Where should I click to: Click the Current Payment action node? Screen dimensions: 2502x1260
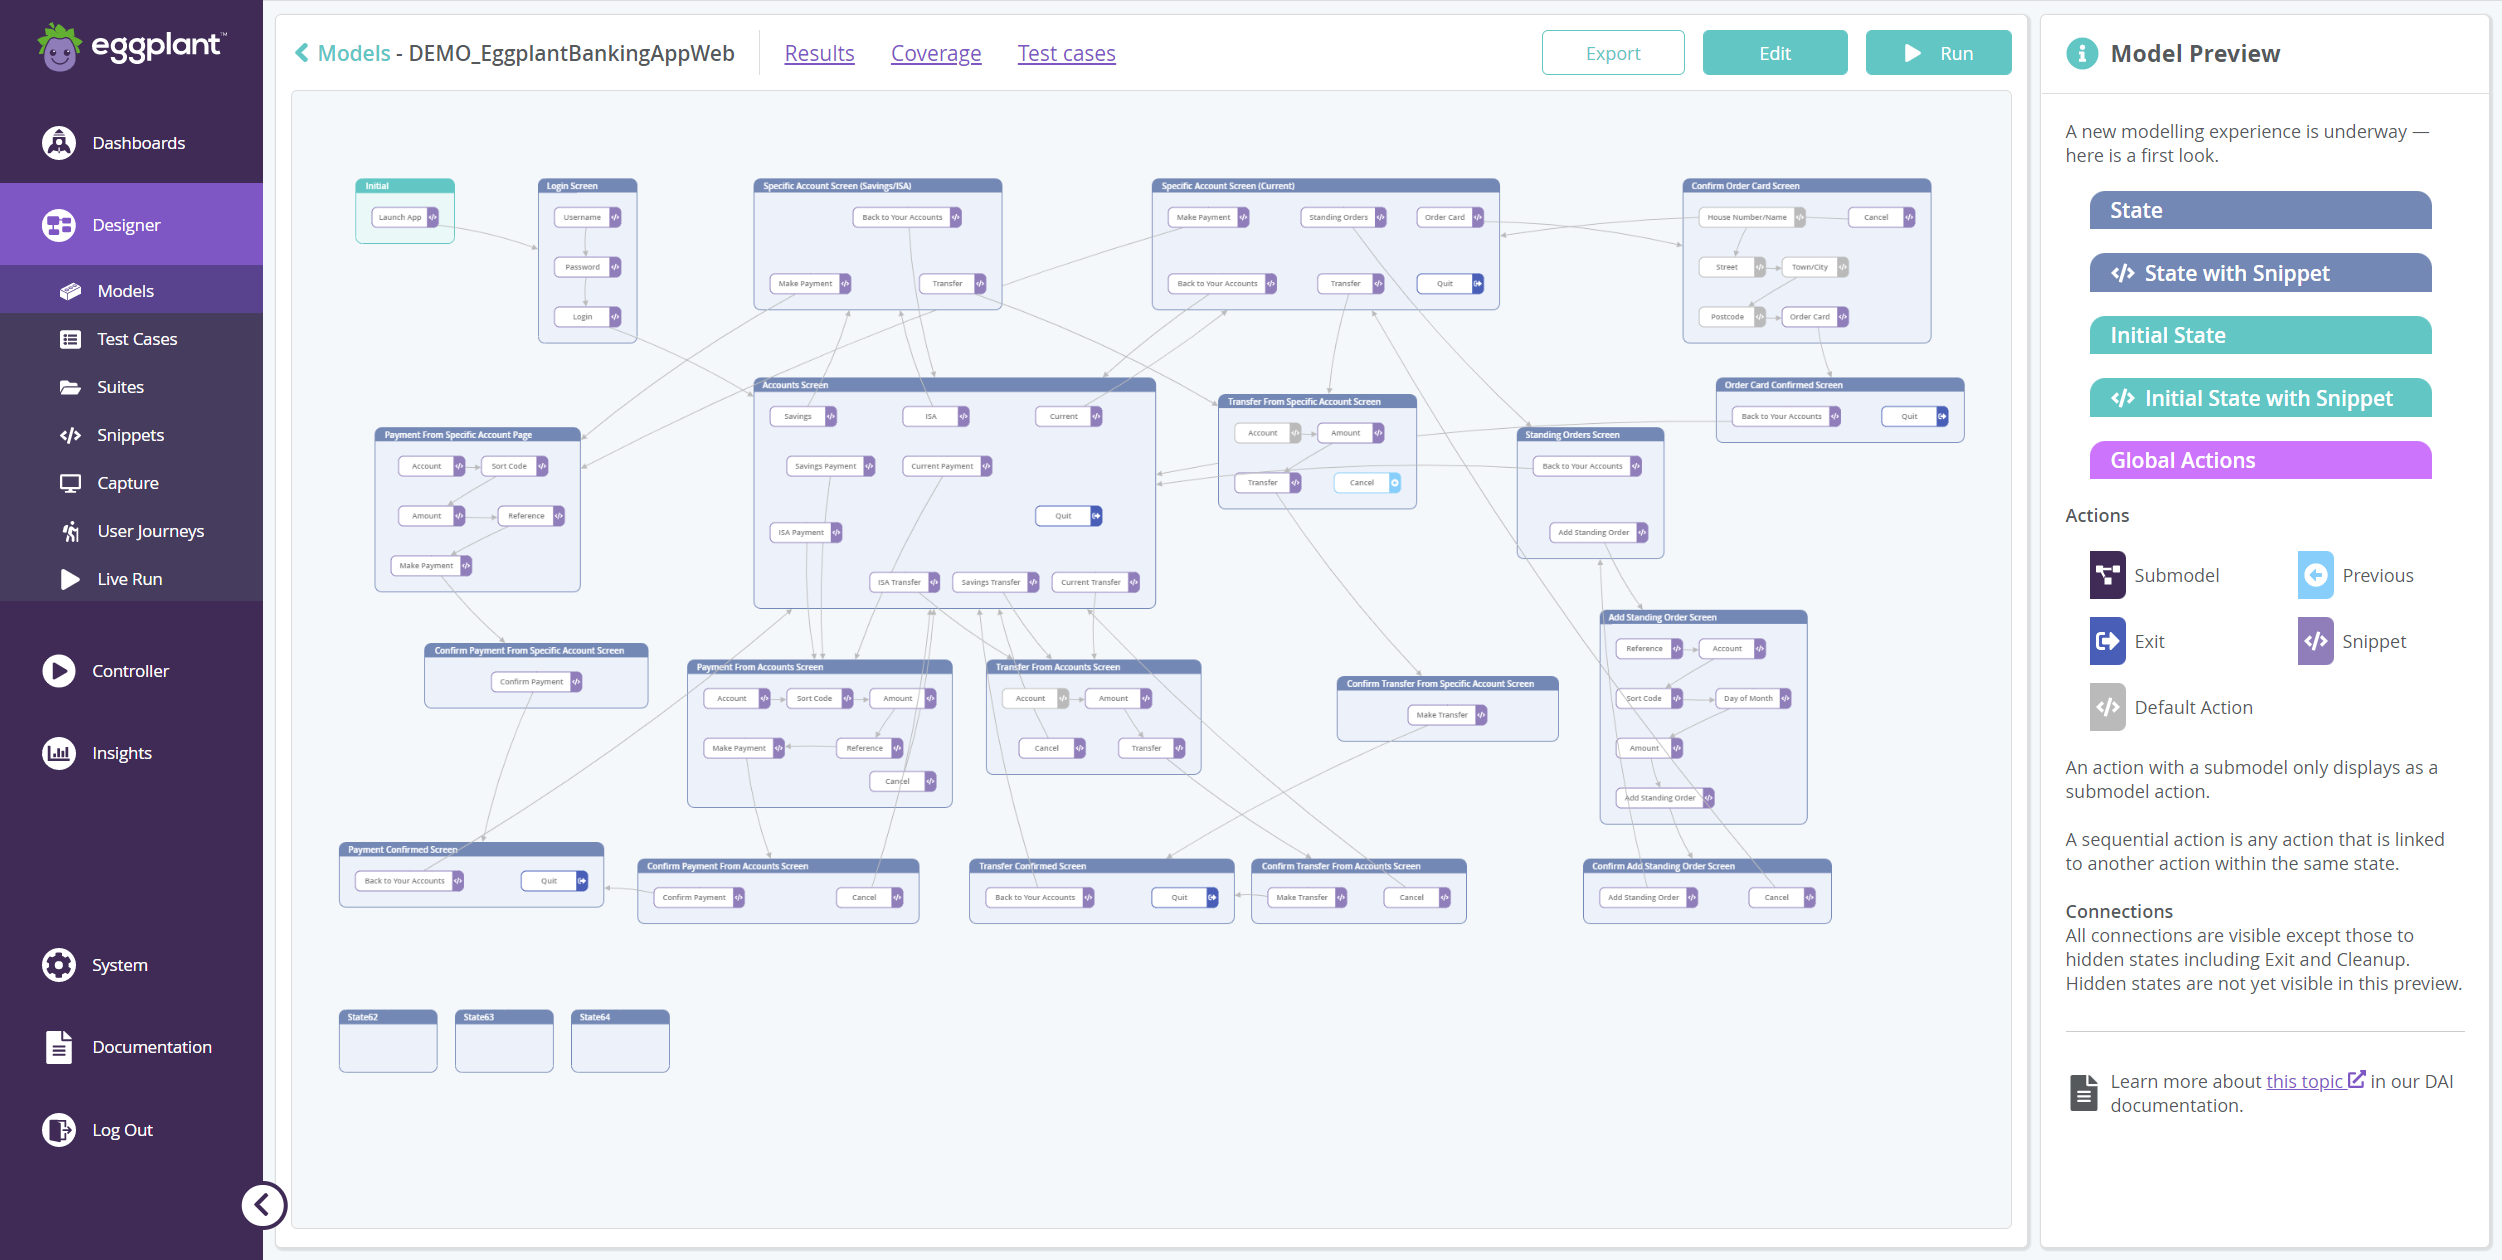pos(947,466)
